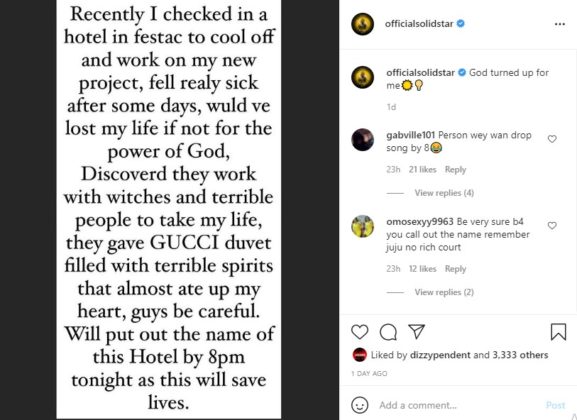The width and height of the screenshot is (577, 420).
Task: Open dizzypendent's profile link
Action: coord(440,355)
